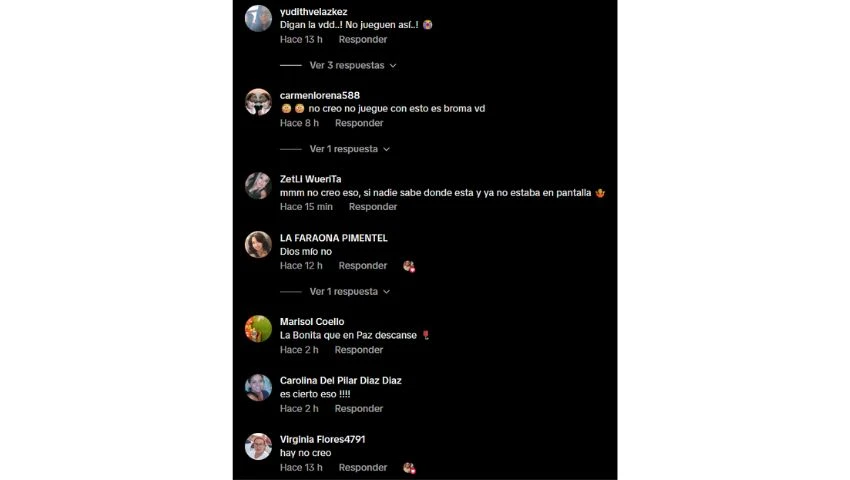Screen dimensions: 850x480
Task: Reply to Carolina Del Pilar Diaz Diaz
Action: [358, 408]
